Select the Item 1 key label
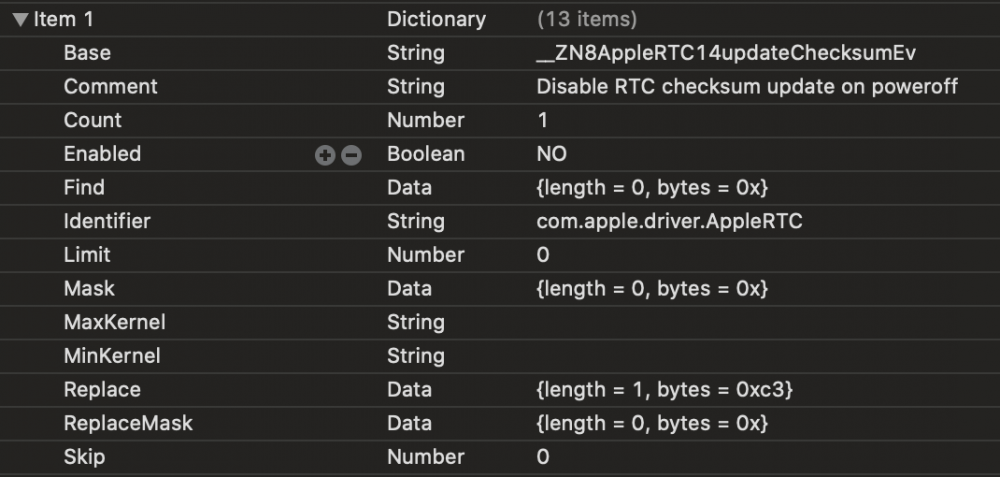This screenshot has width=1000, height=477. click(63, 20)
